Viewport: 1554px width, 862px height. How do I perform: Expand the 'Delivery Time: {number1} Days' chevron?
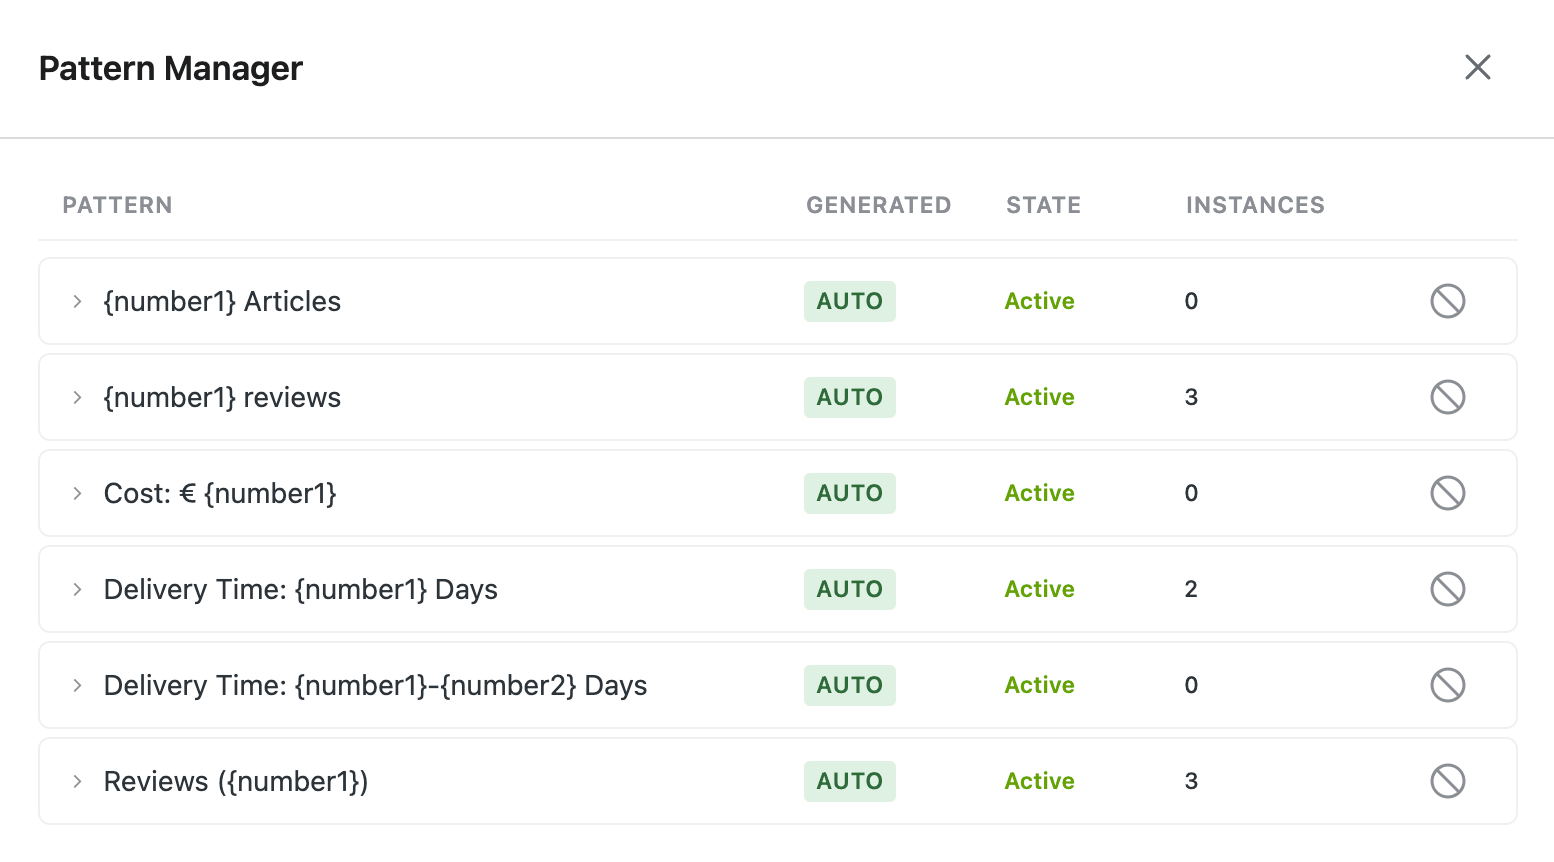click(x=77, y=589)
